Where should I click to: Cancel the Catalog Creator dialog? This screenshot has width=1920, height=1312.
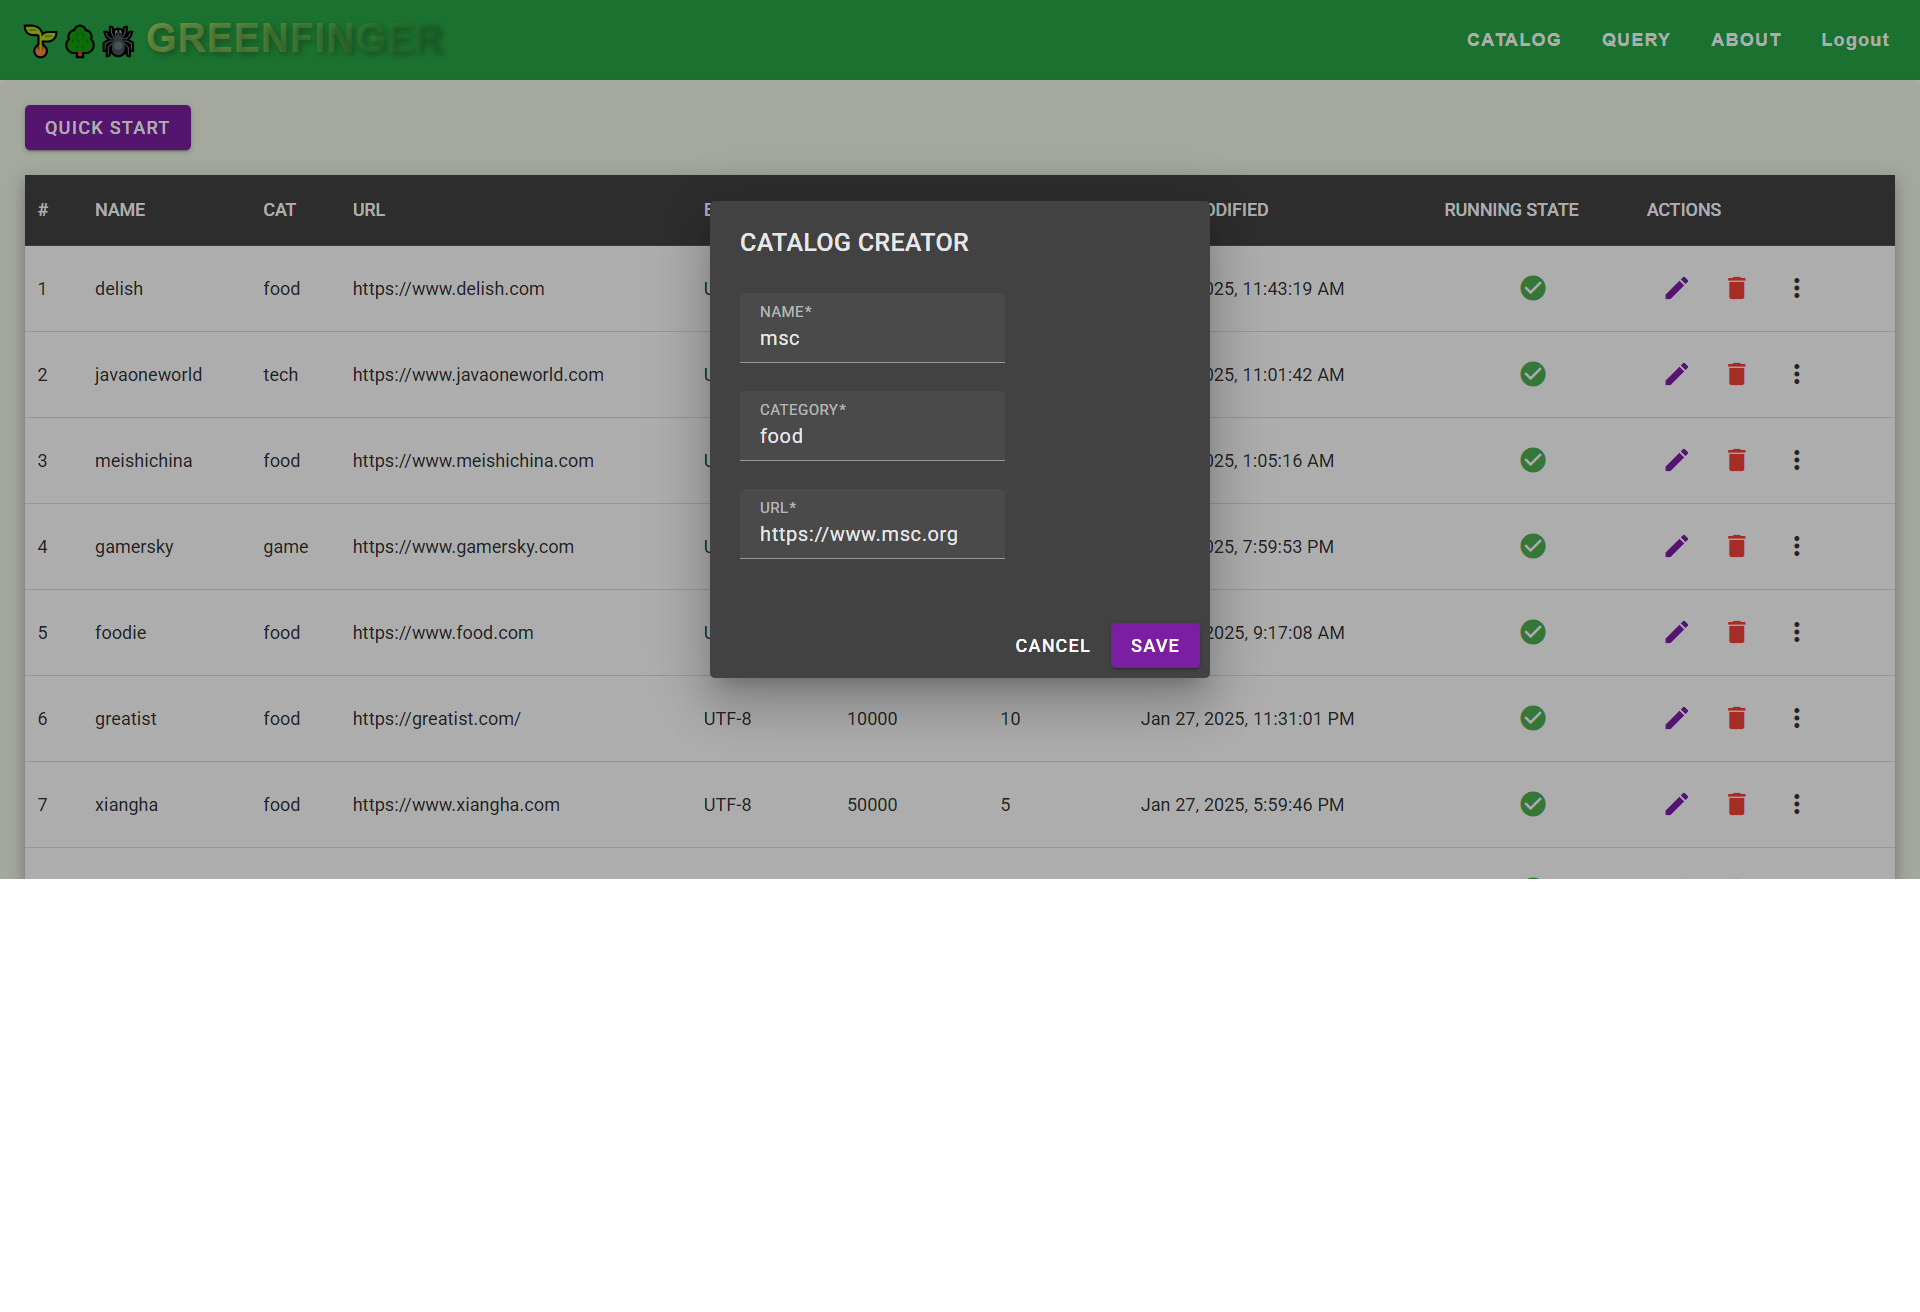click(x=1052, y=646)
